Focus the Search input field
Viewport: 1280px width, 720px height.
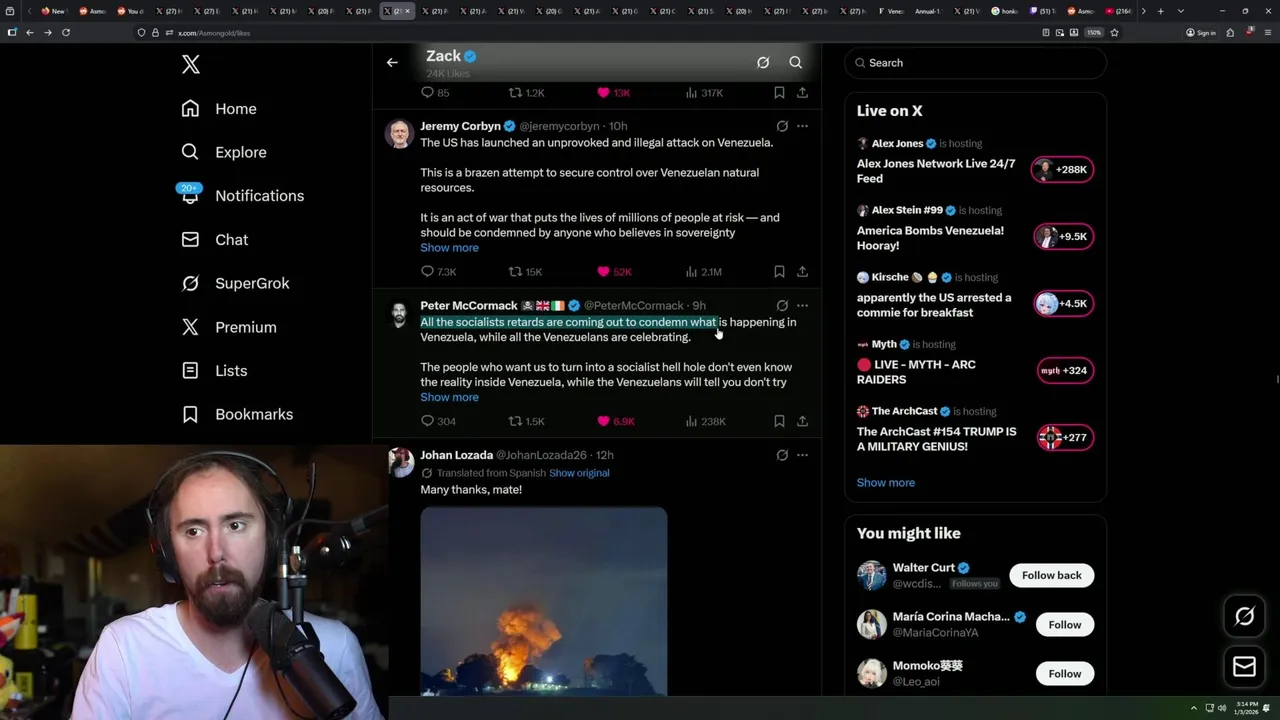coord(975,63)
